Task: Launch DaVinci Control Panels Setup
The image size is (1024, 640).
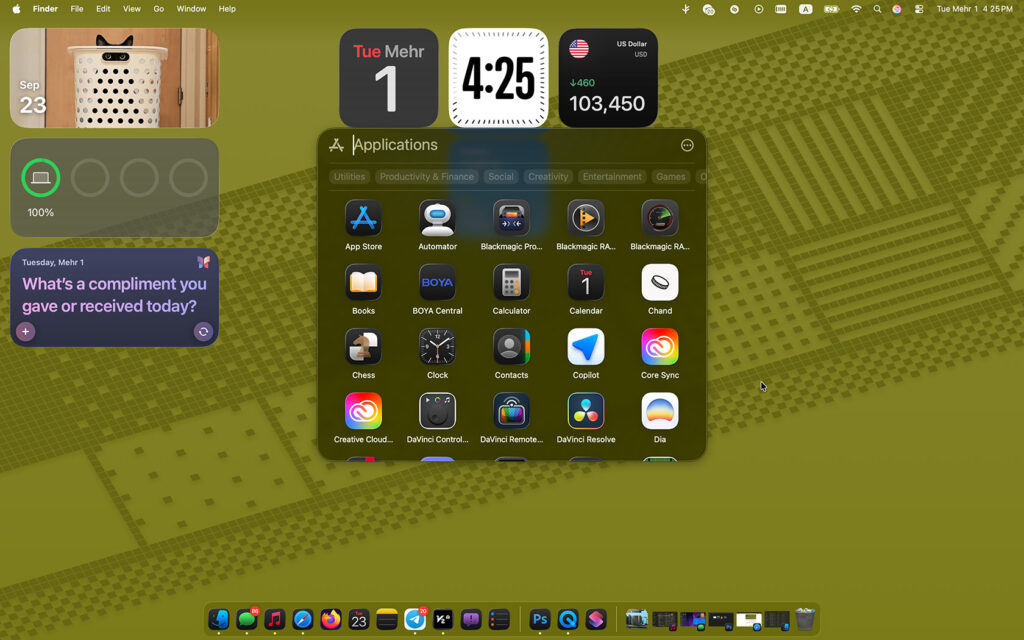Action: pos(437,411)
